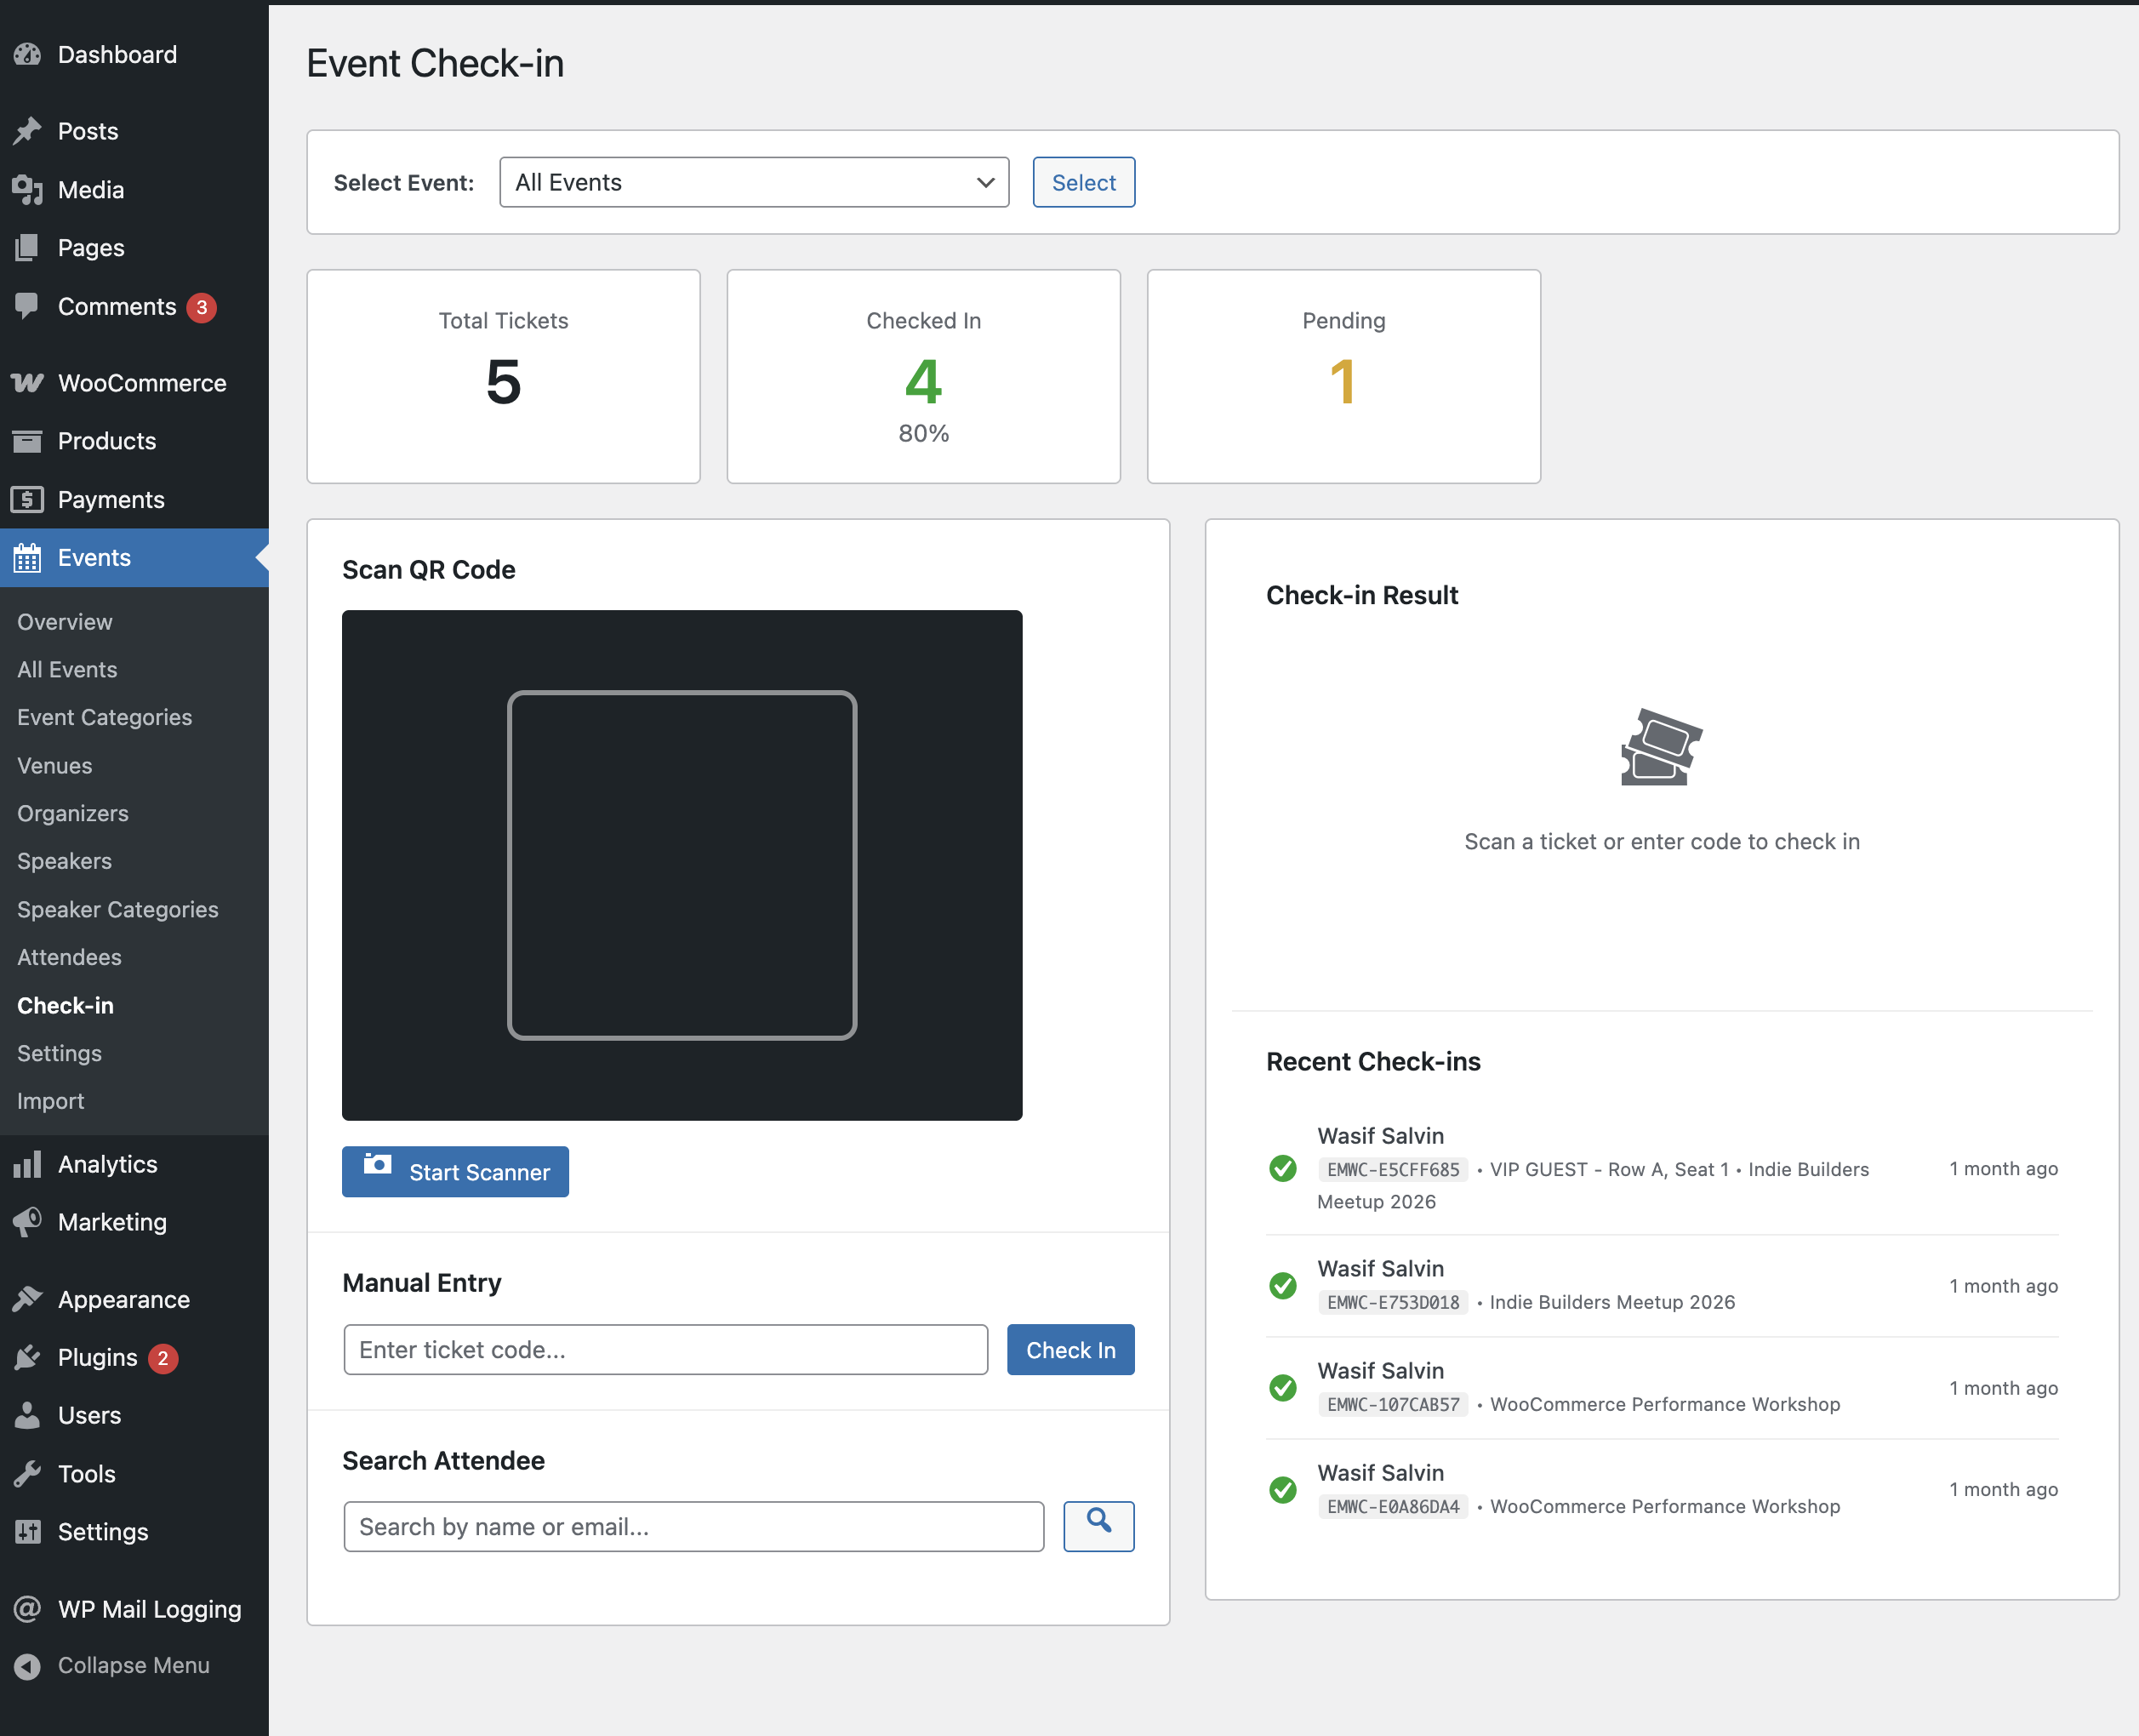The image size is (2139, 1736).
Task: Click the green check on Wasif Salvin's first check-in
Action: pyautogui.click(x=1282, y=1168)
